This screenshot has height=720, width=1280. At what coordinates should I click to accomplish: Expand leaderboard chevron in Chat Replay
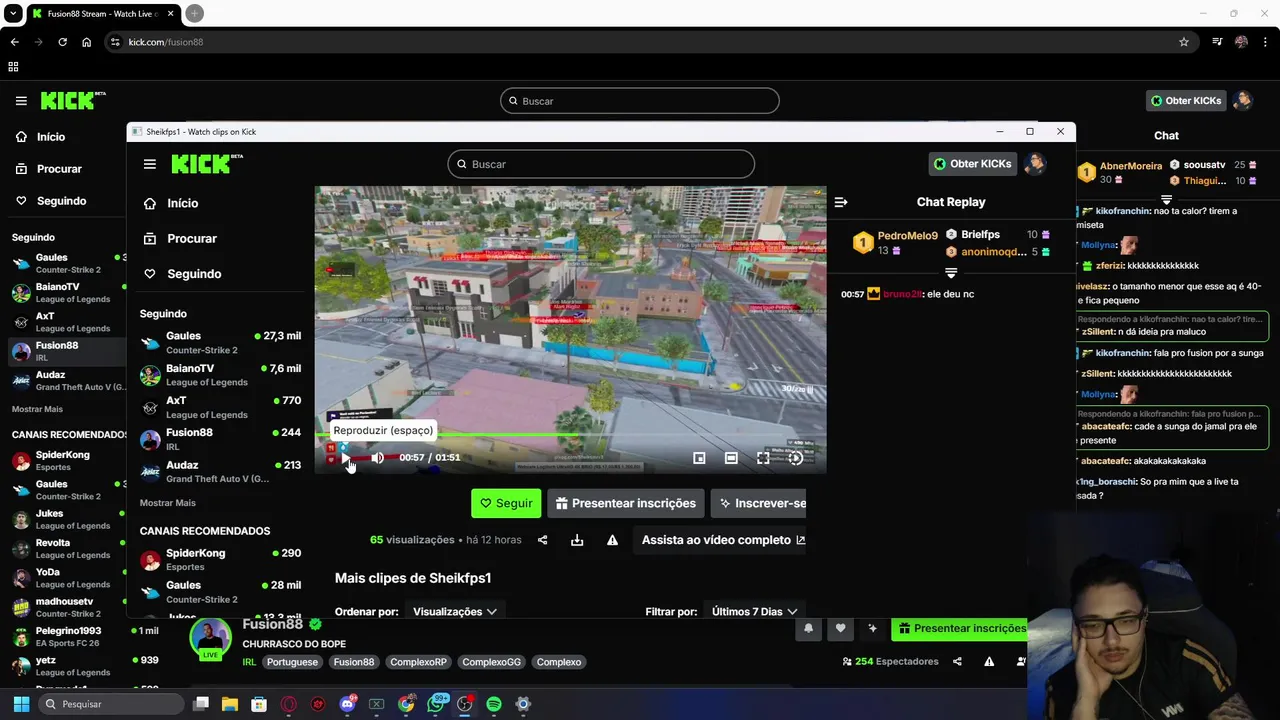click(x=951, y=272)
